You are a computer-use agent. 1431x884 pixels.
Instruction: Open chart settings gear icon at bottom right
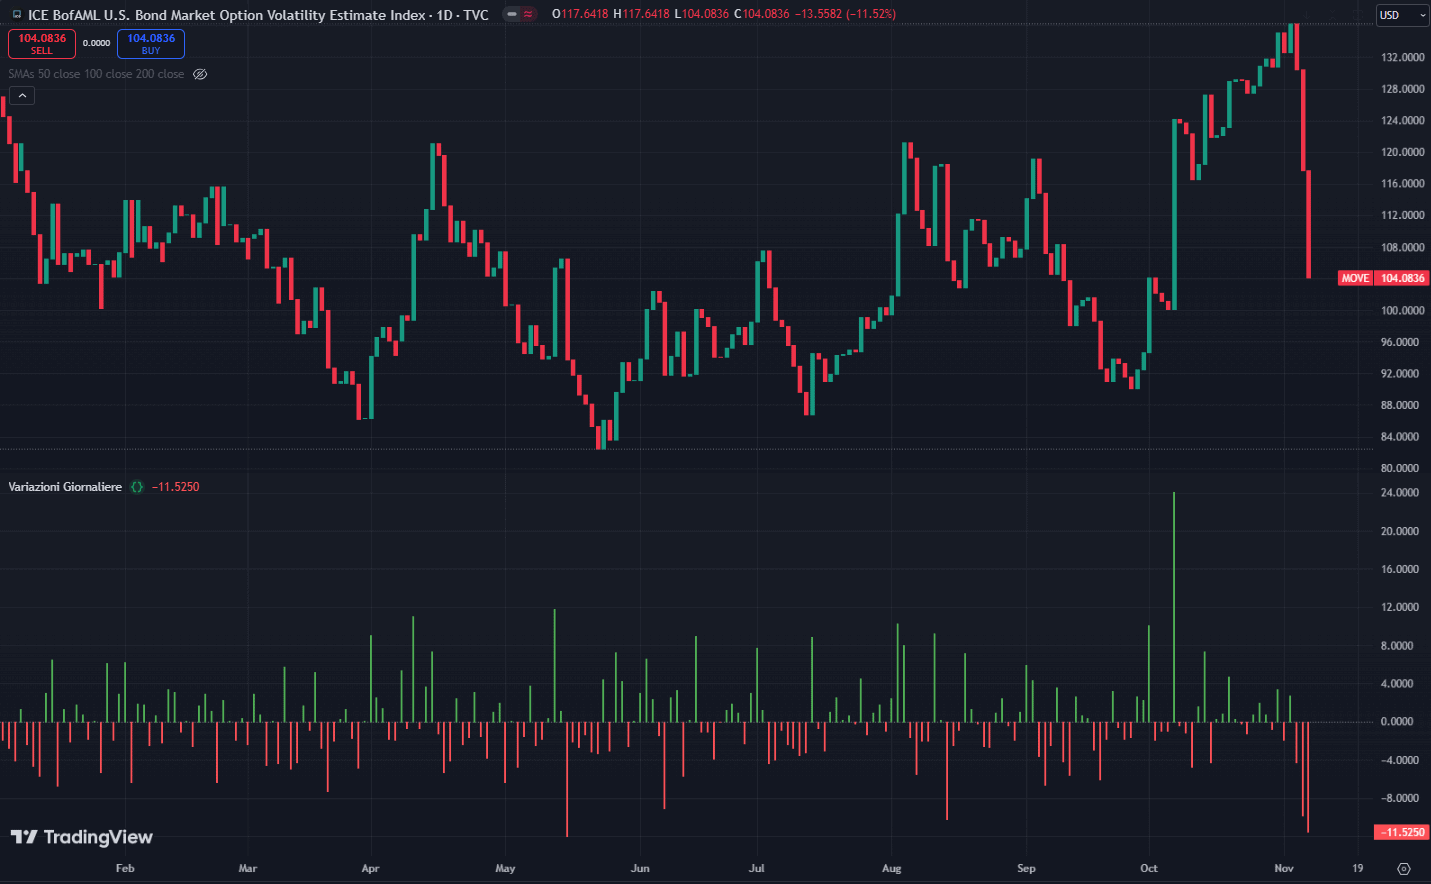point(1404,869)
